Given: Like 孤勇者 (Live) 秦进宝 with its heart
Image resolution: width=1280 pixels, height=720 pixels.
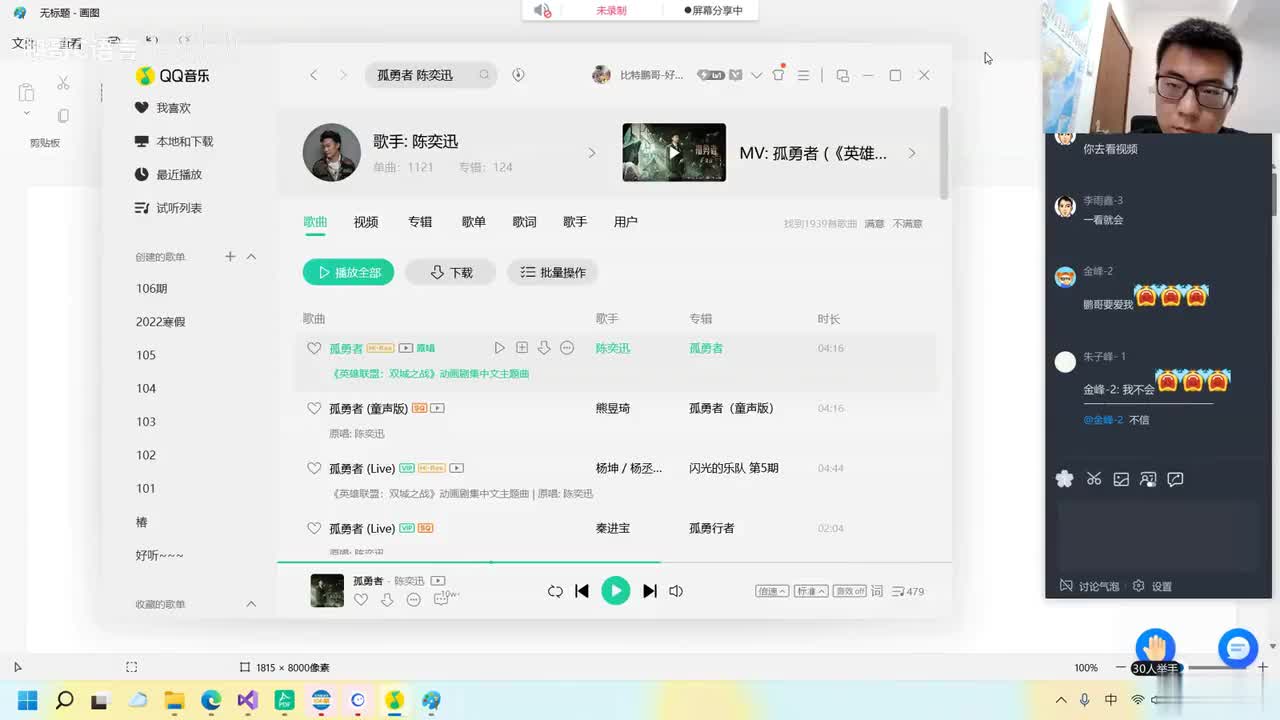Looking at the screenshot, I should coord(314,528).
